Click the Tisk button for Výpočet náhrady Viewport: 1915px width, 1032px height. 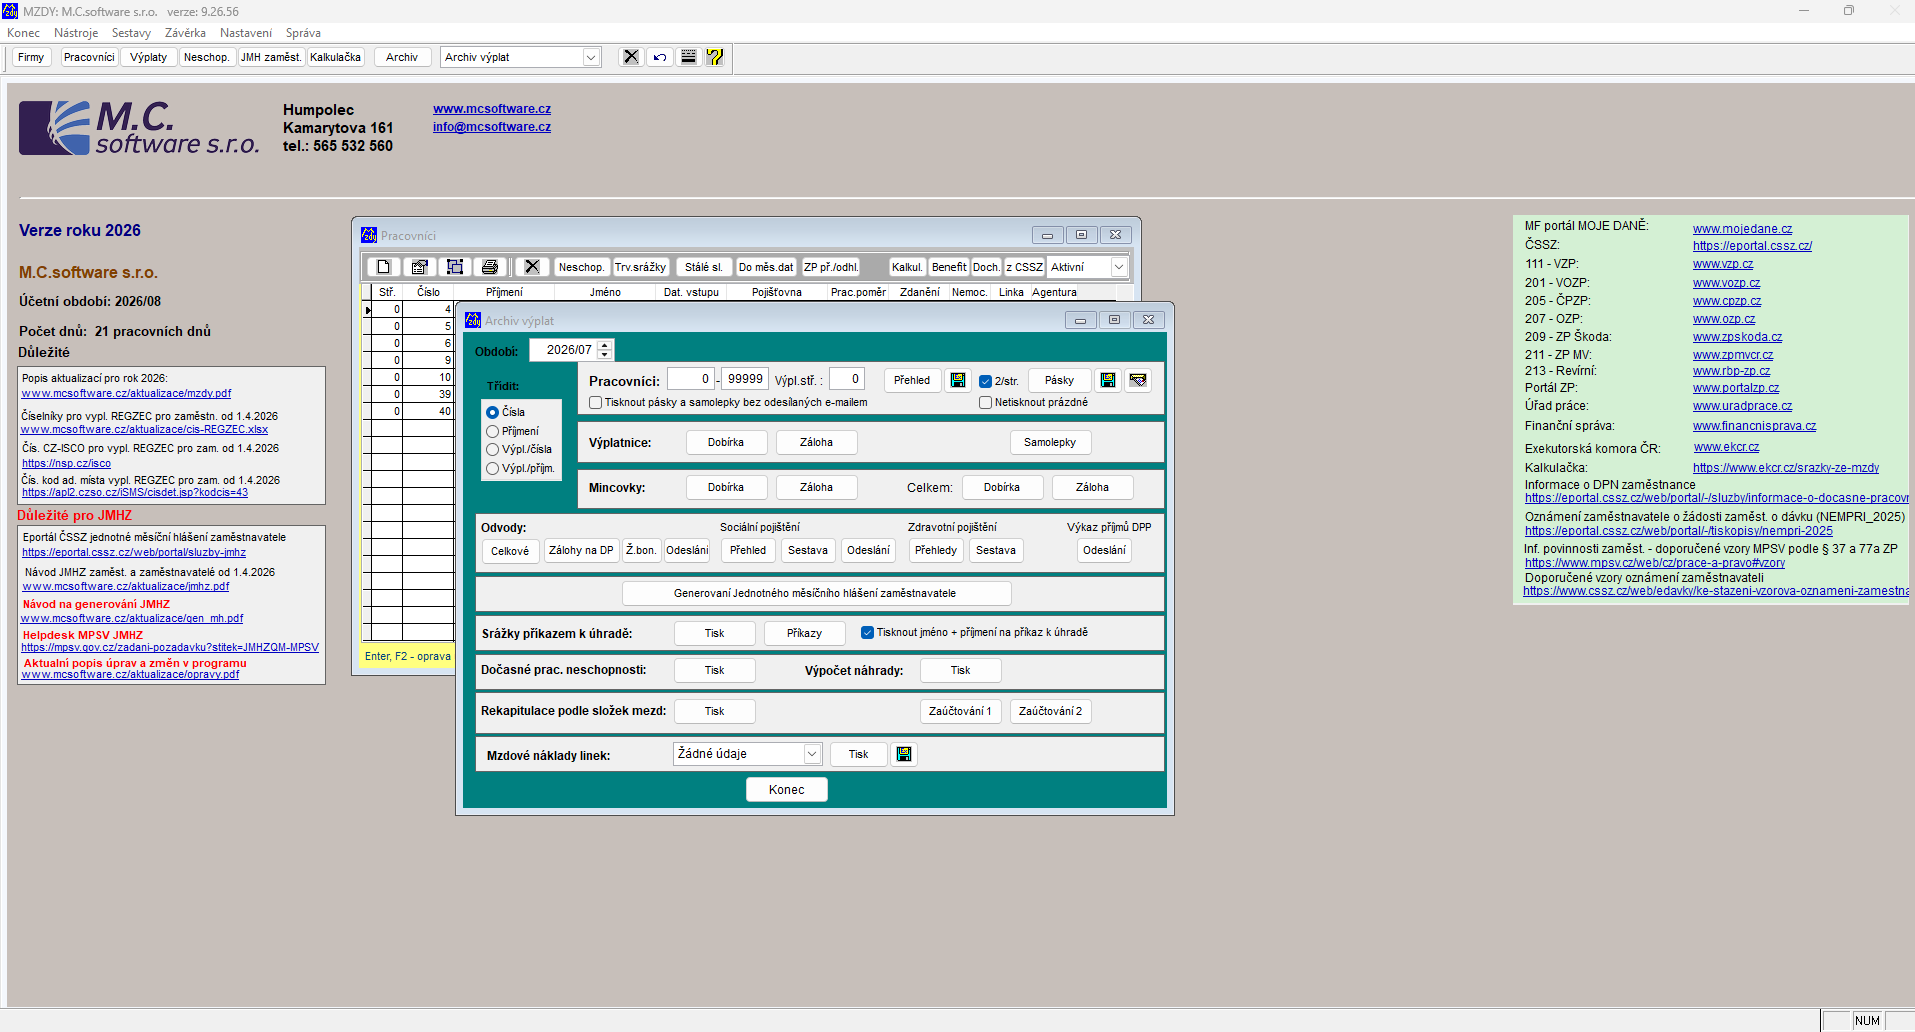click(x=961, y=670)
